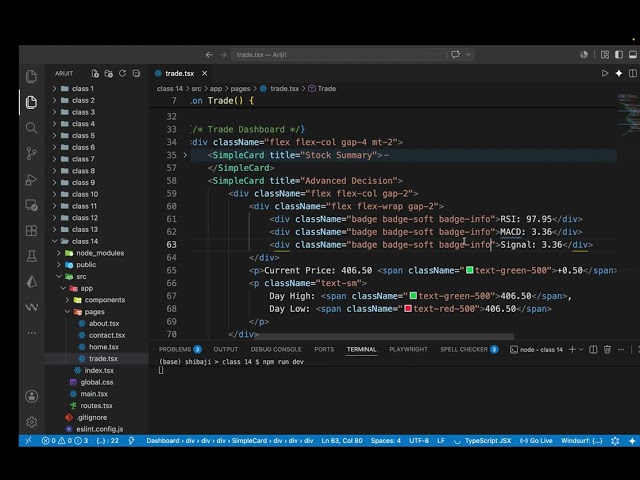The image size is (640, 480).
Task: Open the green color swatch on line 65
Action: [x=470, y=270]
